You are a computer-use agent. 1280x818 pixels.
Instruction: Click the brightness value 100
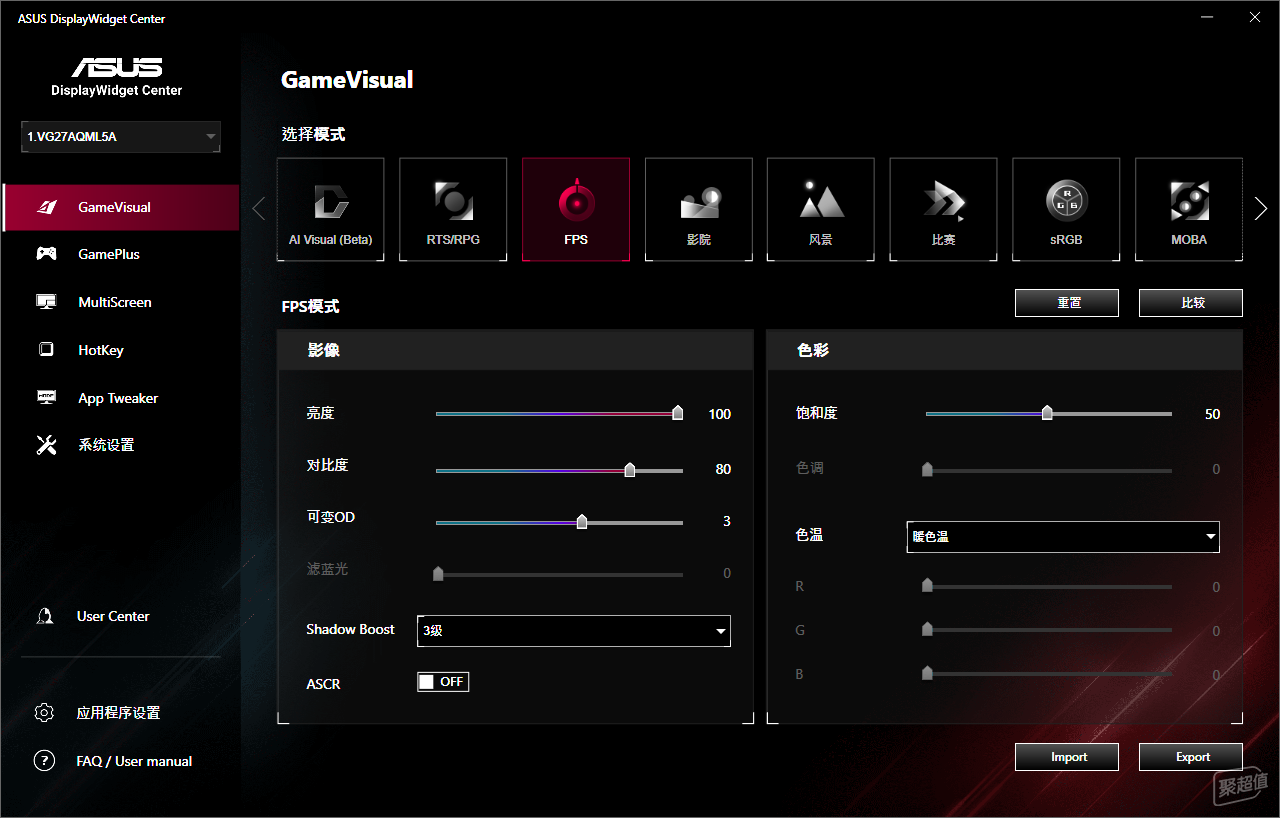(720, 414)
